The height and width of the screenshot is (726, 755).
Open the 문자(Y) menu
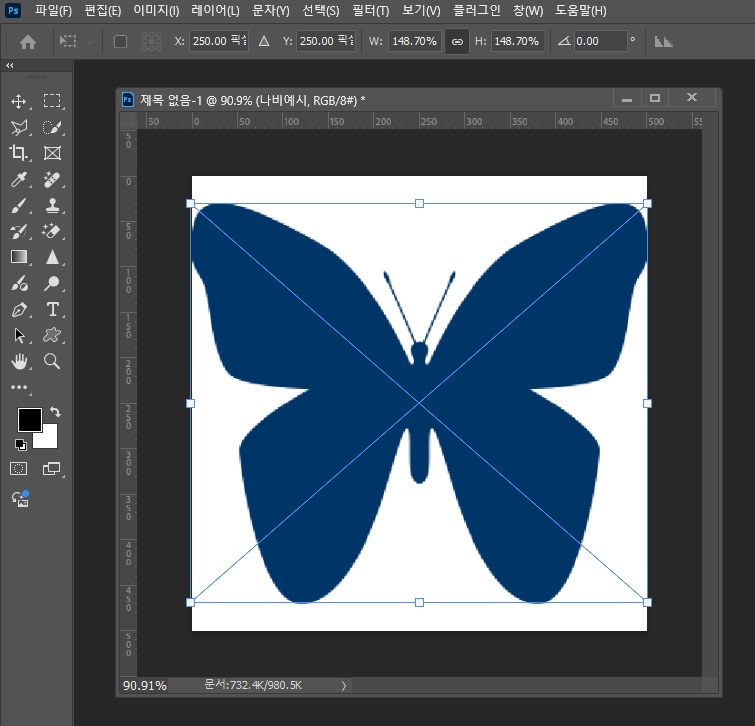tap(271, 11)
